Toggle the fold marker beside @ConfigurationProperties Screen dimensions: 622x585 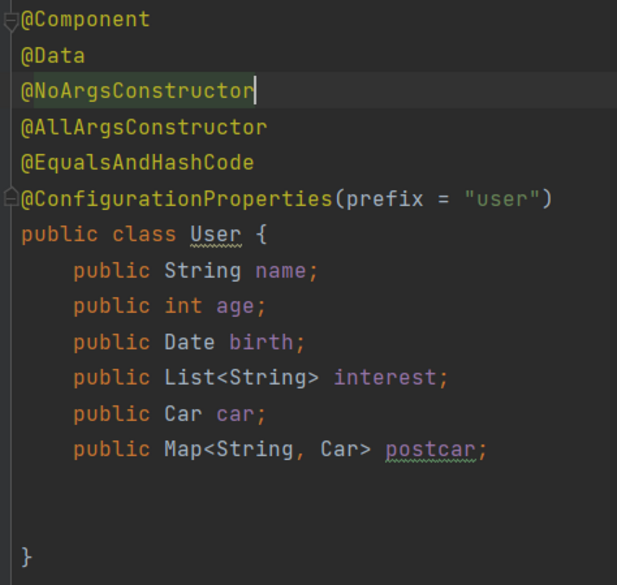[x=10, y=196]
